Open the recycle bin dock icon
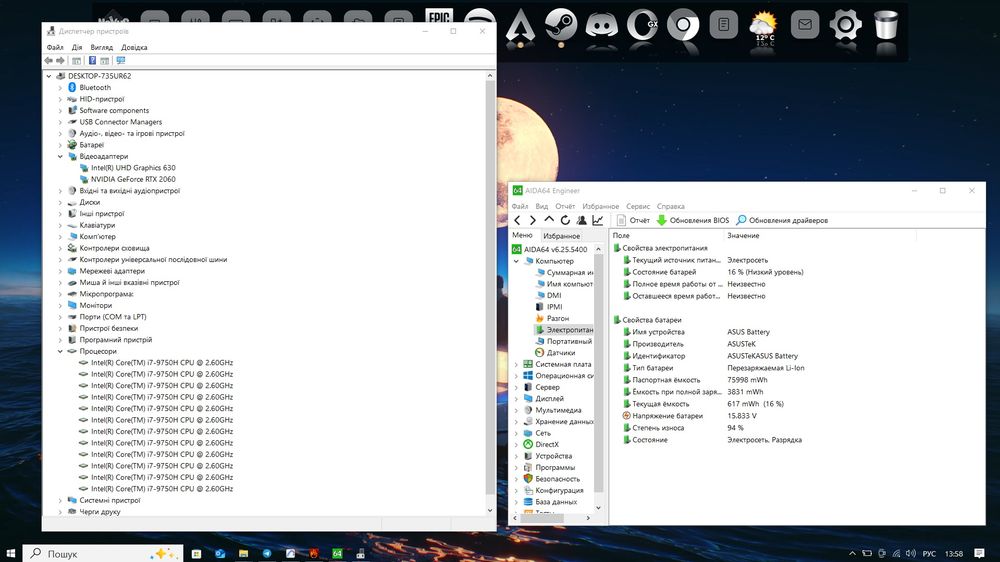Screen dimensions: 1000x562 tap(886, 24)
